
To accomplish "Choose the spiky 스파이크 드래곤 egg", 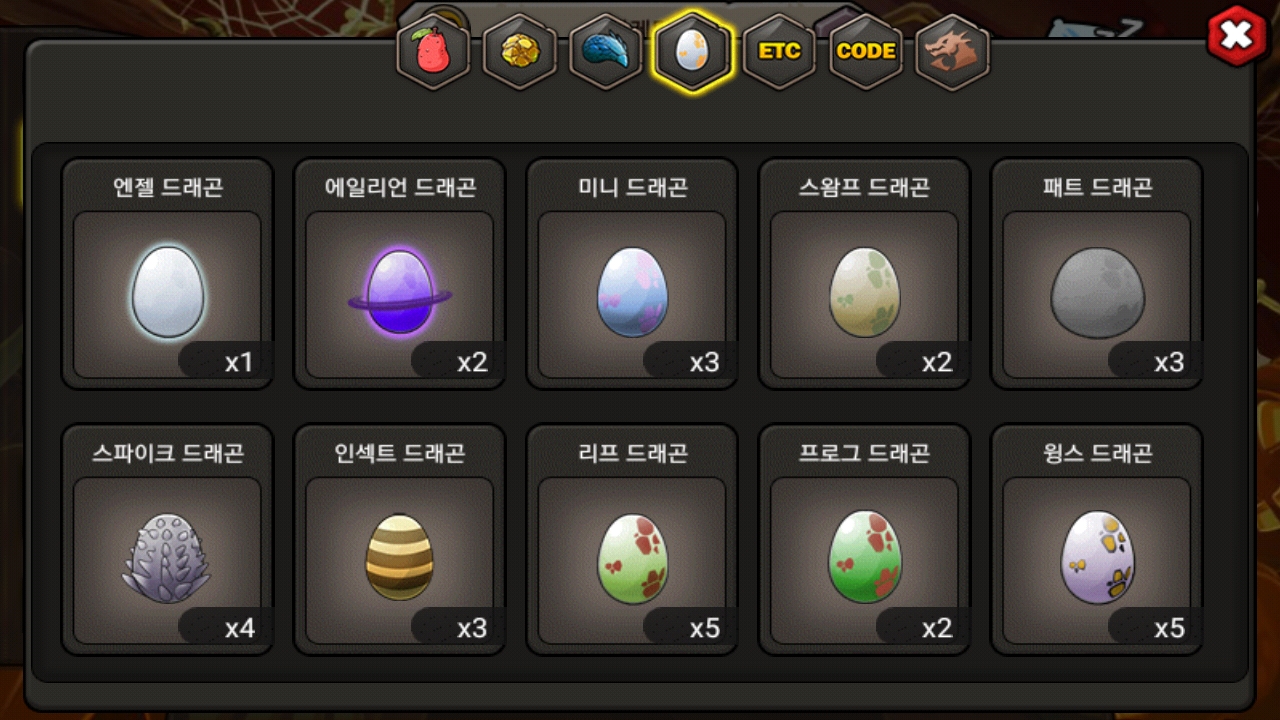I will click(167, 558).
